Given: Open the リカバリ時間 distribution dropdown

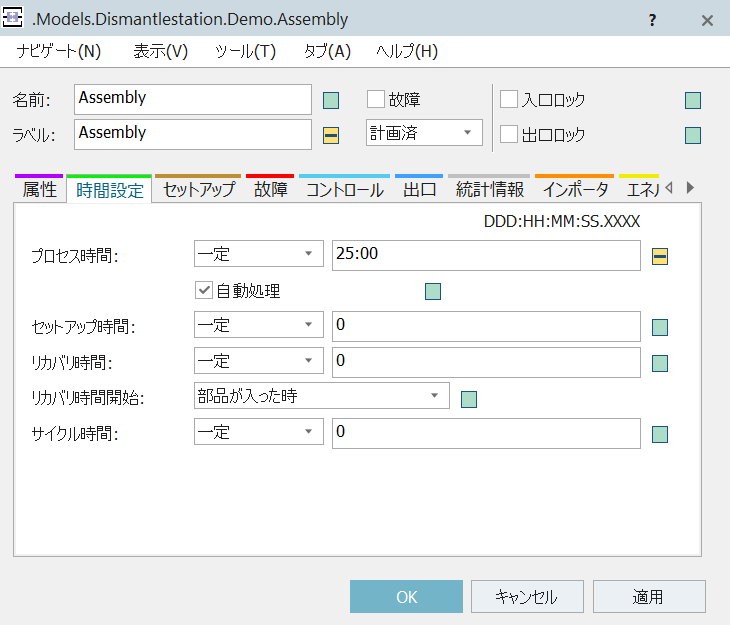Looking at the screenshot, I should 259,360.
